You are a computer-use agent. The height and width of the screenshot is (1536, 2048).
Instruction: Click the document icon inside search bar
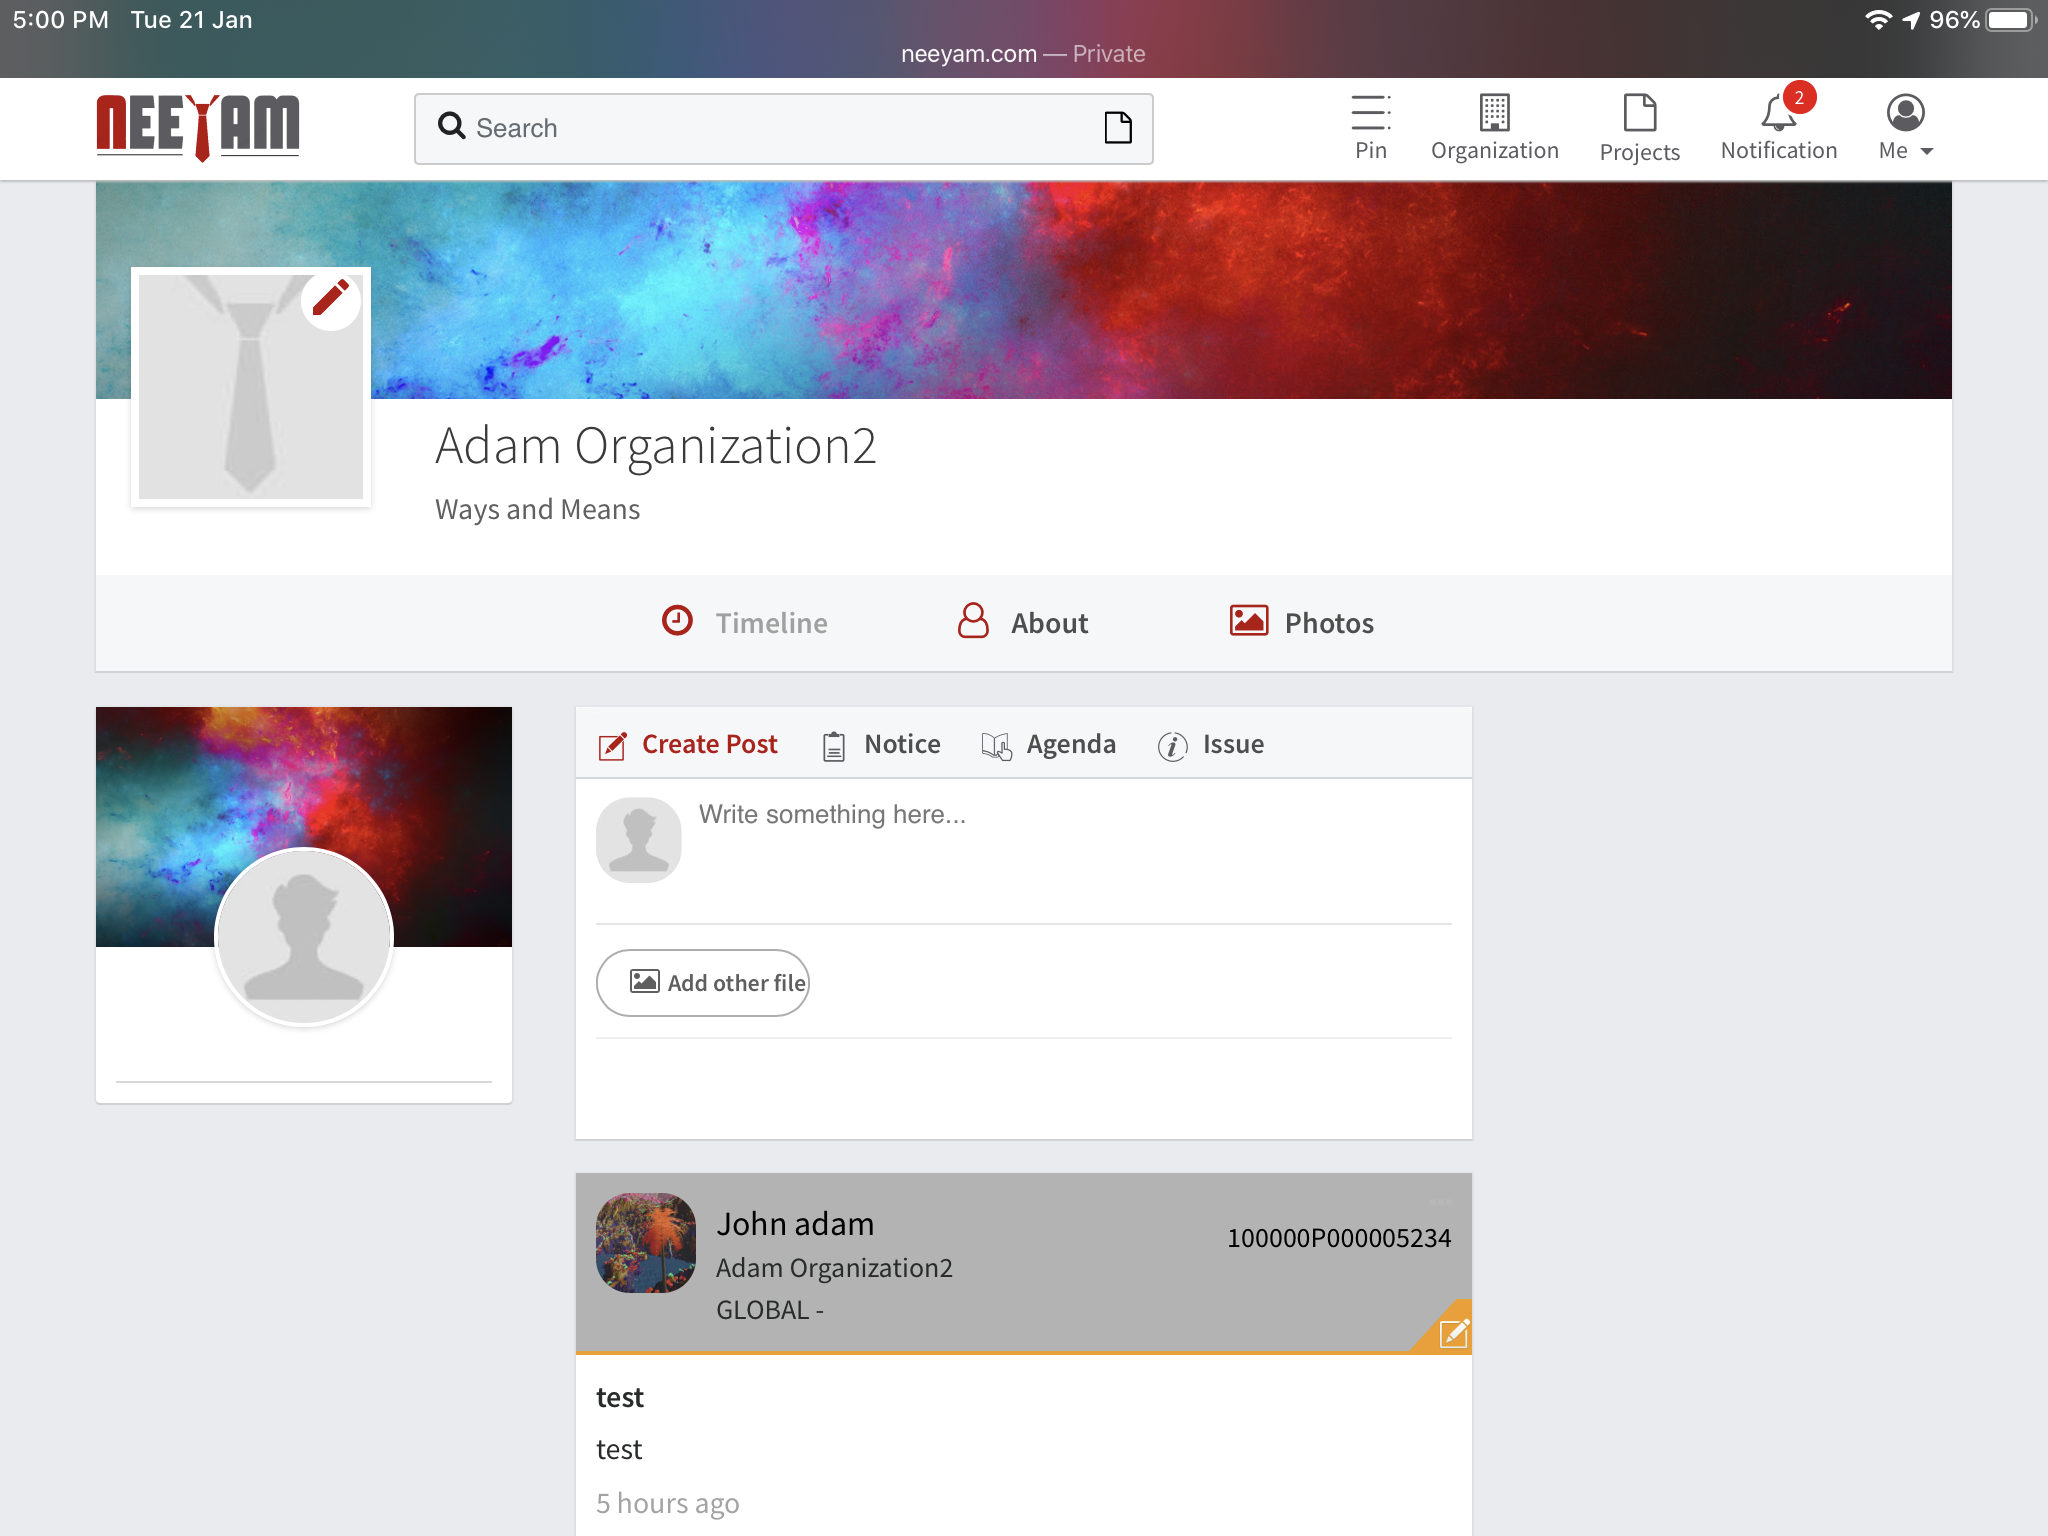pos(1117,128)
